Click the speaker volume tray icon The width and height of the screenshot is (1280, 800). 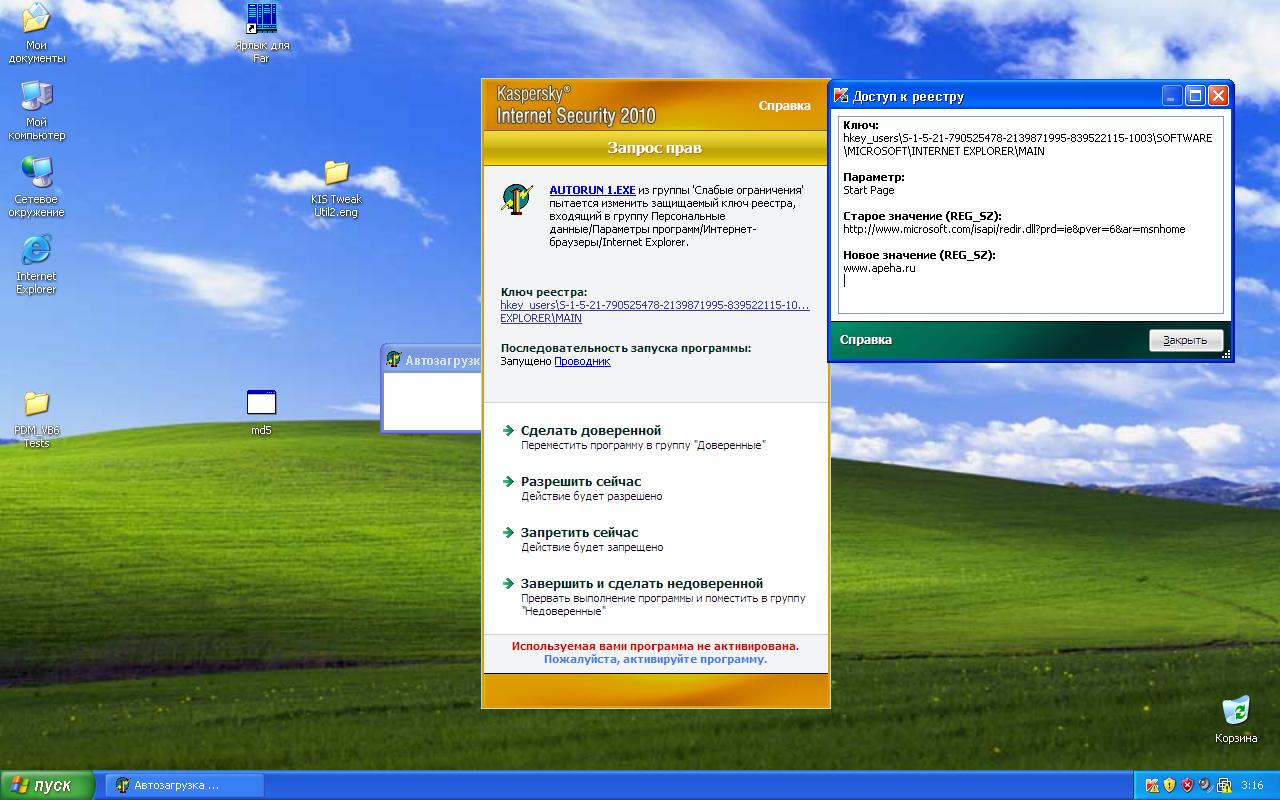pyautogui.click(x=1205, y=785)
